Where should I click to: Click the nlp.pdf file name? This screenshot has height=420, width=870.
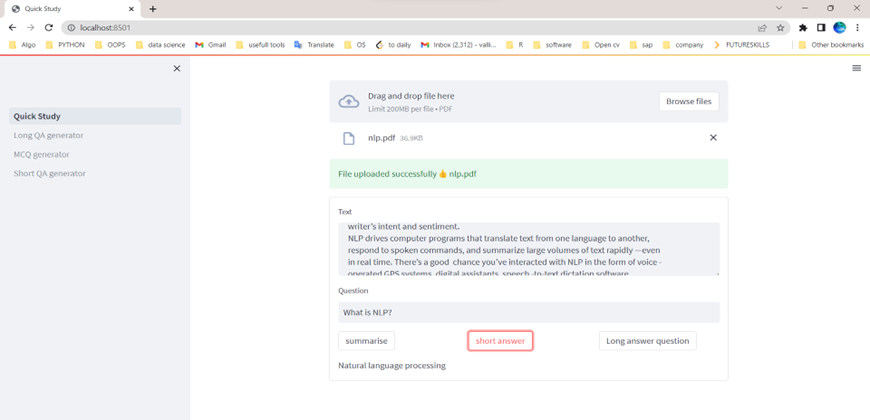382,138
